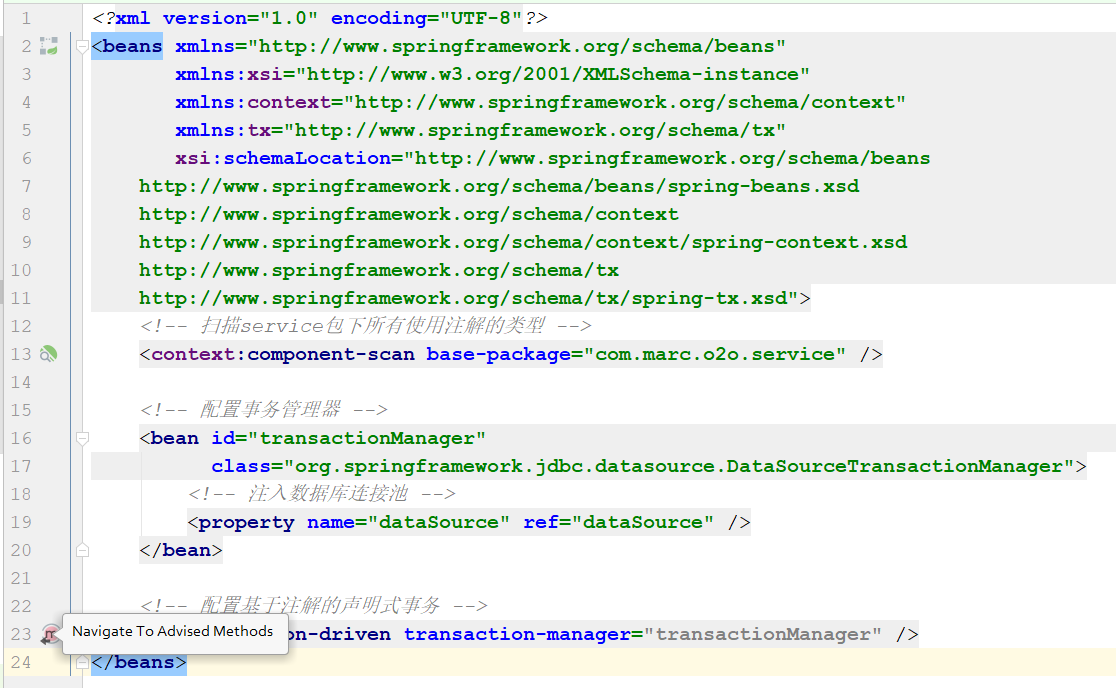This screenshot has height=688, width=1116.
Task: Click the transaction-manager attribute value on line 23
Action: [x=762, y=634]
